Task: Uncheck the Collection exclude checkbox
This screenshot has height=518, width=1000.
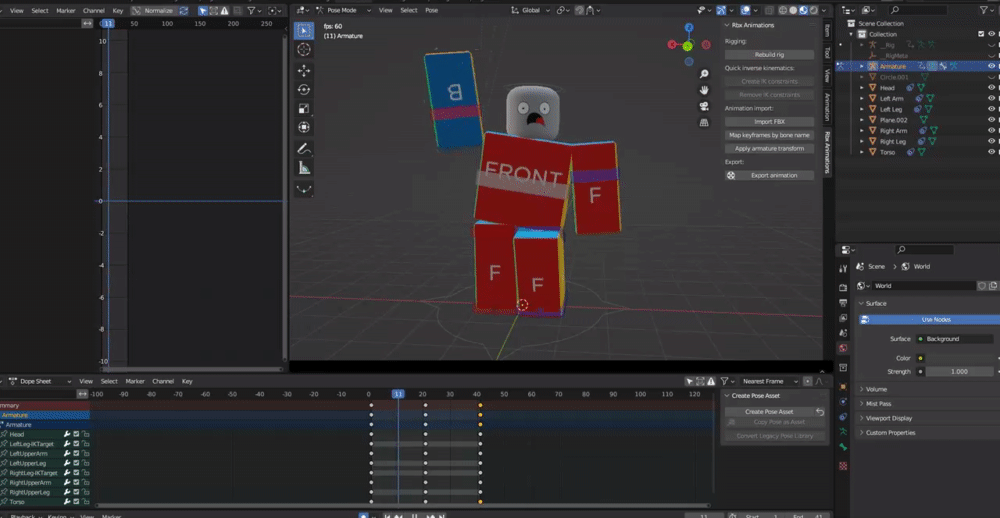Action: (982, 34)
